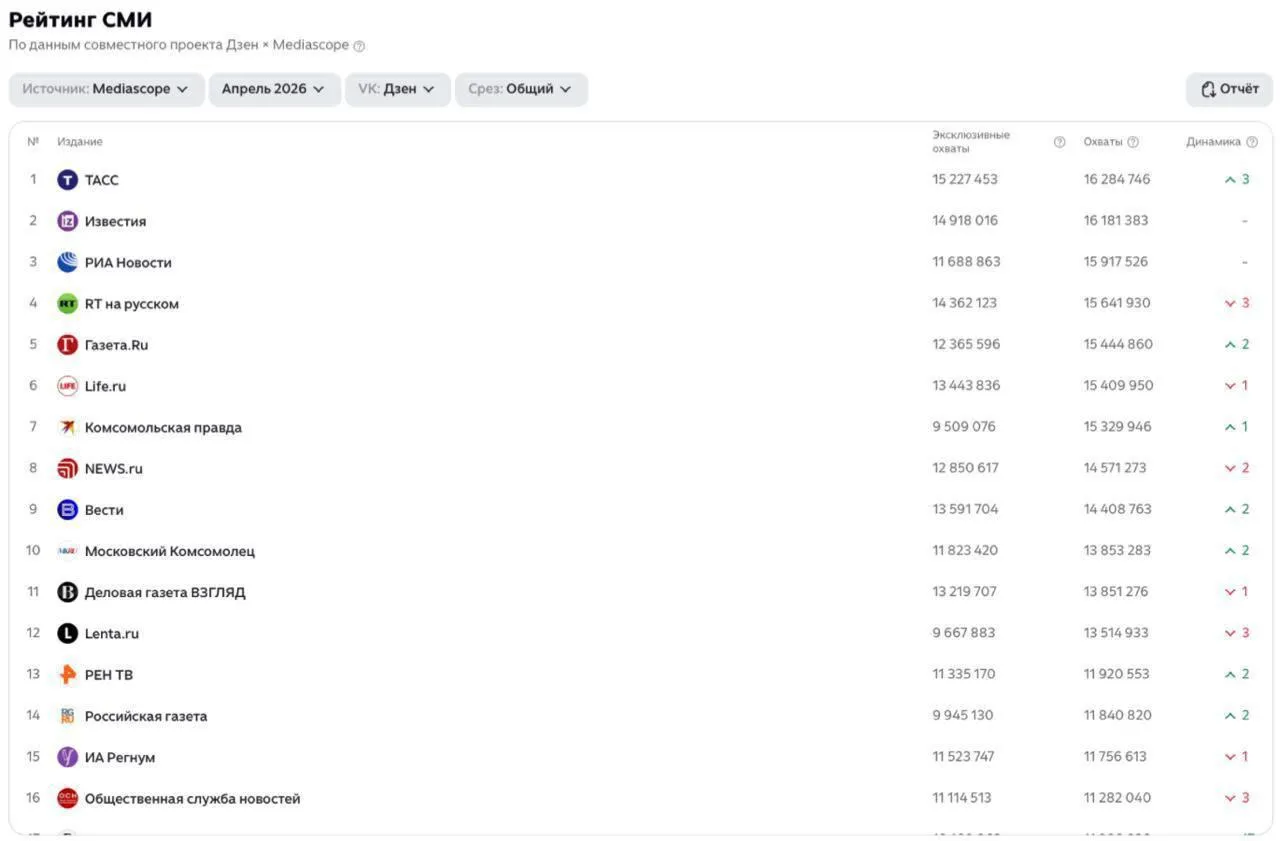Viewport: 1280px width, 841px height.
Task: Open the РИА Новости publication link
Action: pos(128,263)
